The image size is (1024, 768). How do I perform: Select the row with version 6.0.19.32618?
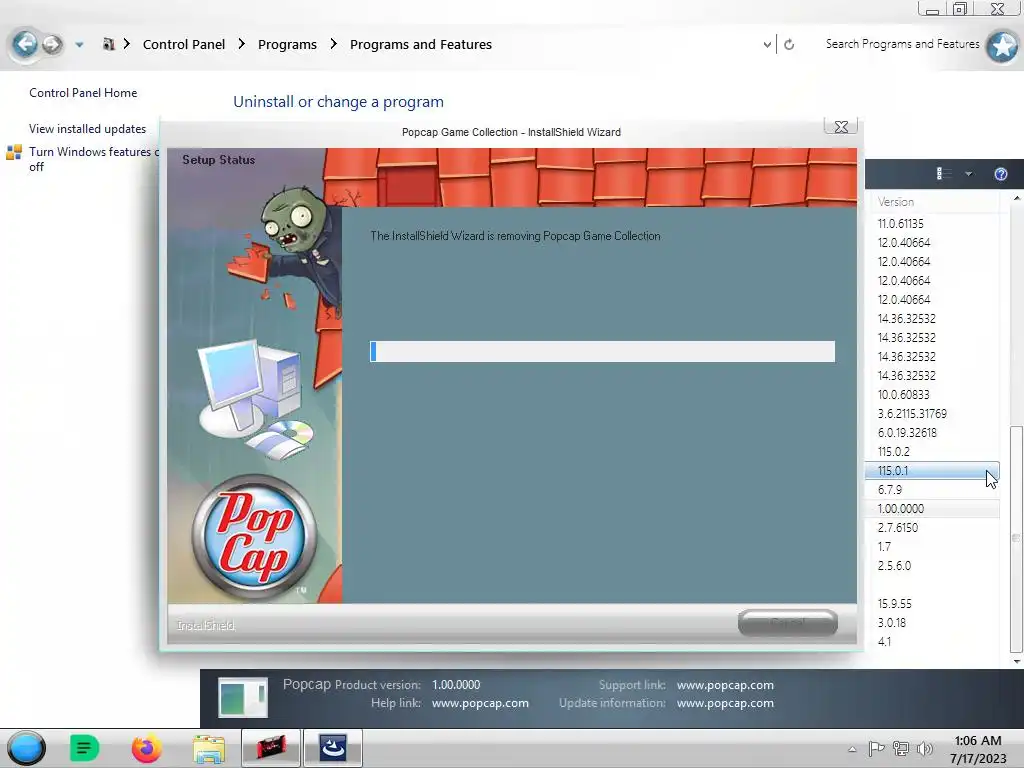[x=932, y=432]
